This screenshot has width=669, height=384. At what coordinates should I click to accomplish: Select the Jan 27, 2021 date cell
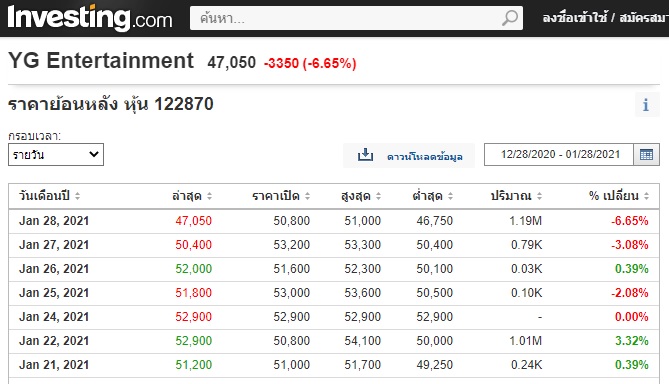coord(54,244)
